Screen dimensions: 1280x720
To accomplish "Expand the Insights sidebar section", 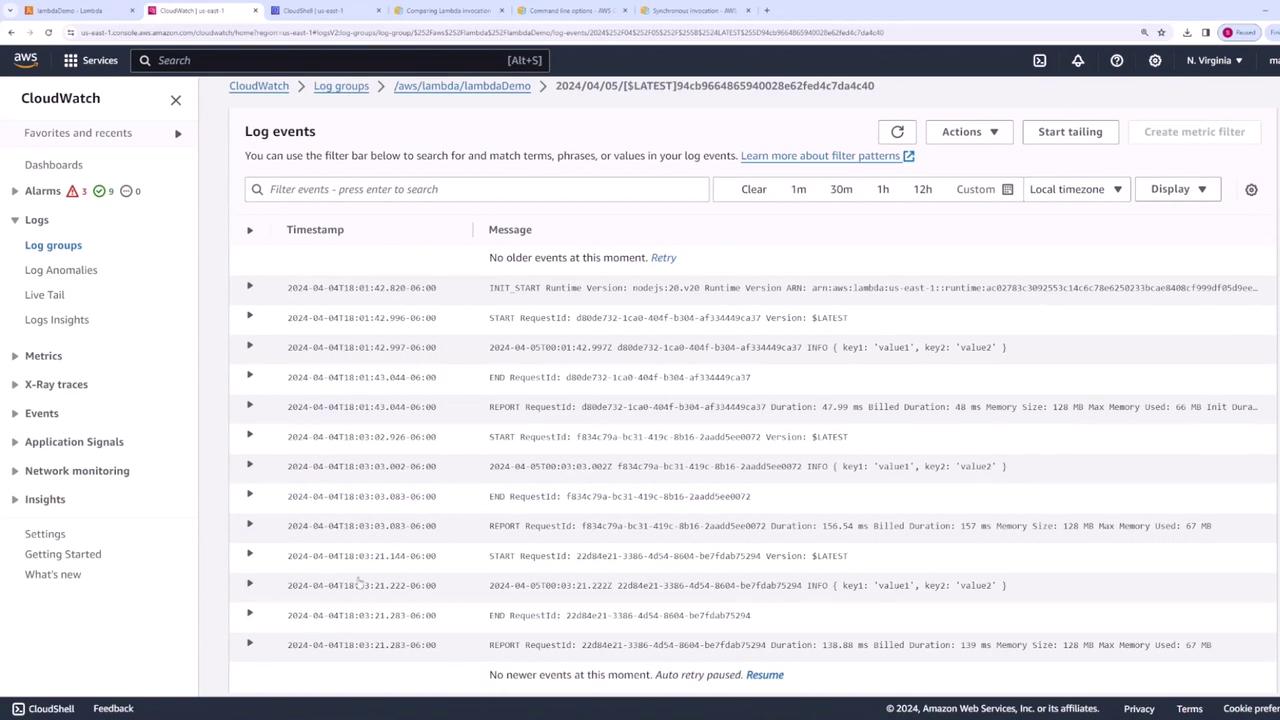I will (15, 500).
